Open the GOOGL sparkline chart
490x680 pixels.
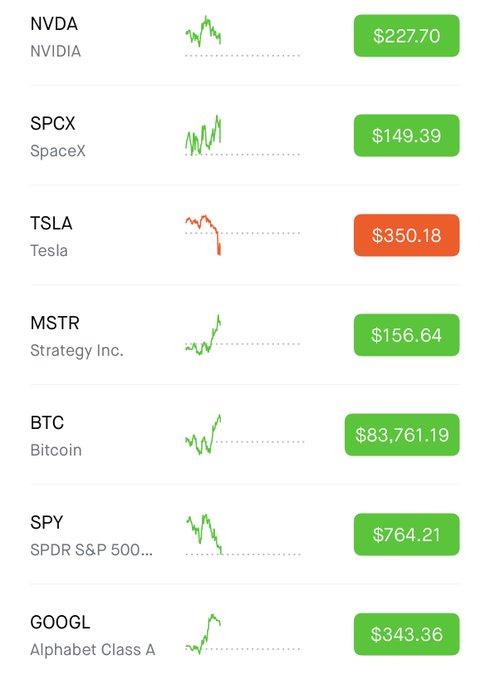coord(242,634)
